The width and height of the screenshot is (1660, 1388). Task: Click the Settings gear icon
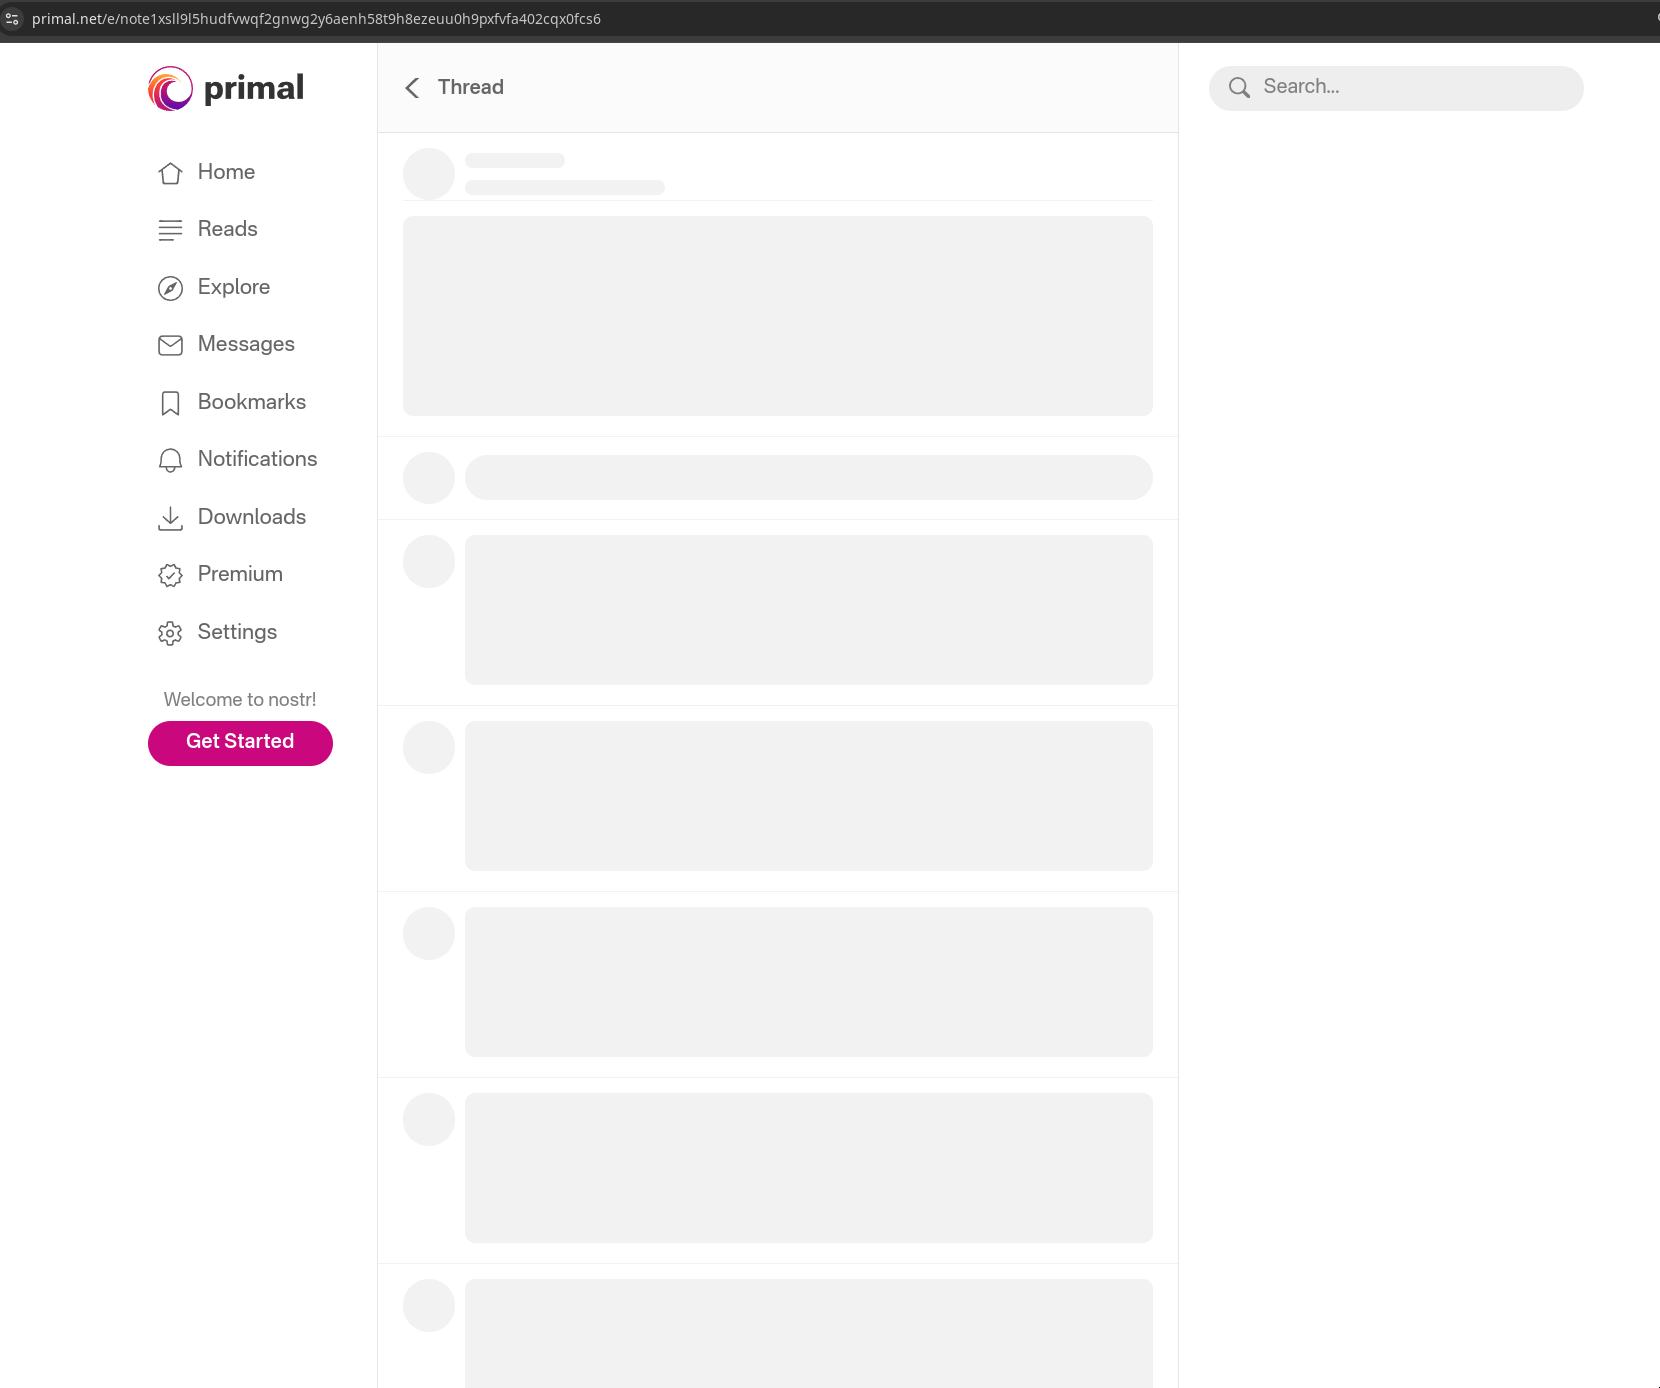pyautogui.click(x=170, y=633)
